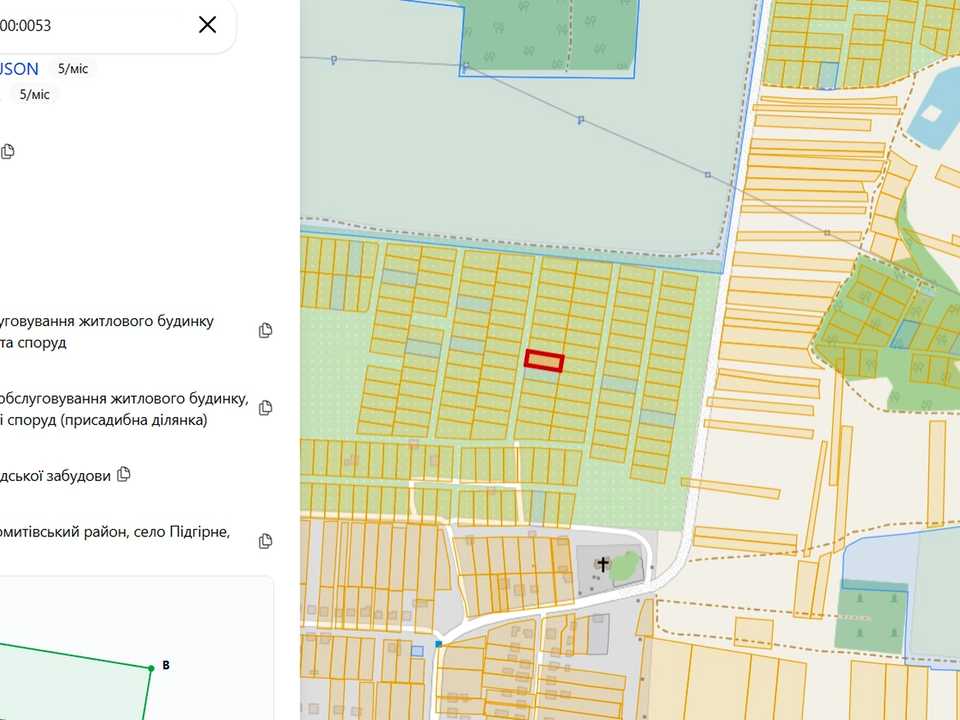Select vertex B on the parcel sketch
The width and height of the screenshot is (960, 720).
pos(151,668)
